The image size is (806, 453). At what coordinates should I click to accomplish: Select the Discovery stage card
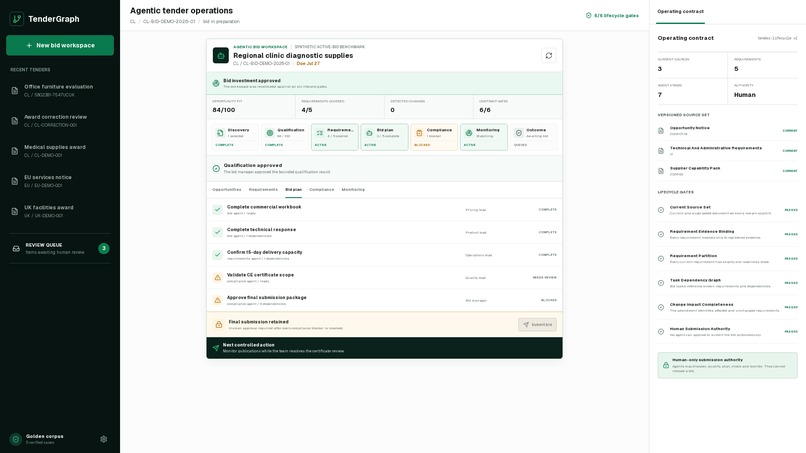coord(235,137)
